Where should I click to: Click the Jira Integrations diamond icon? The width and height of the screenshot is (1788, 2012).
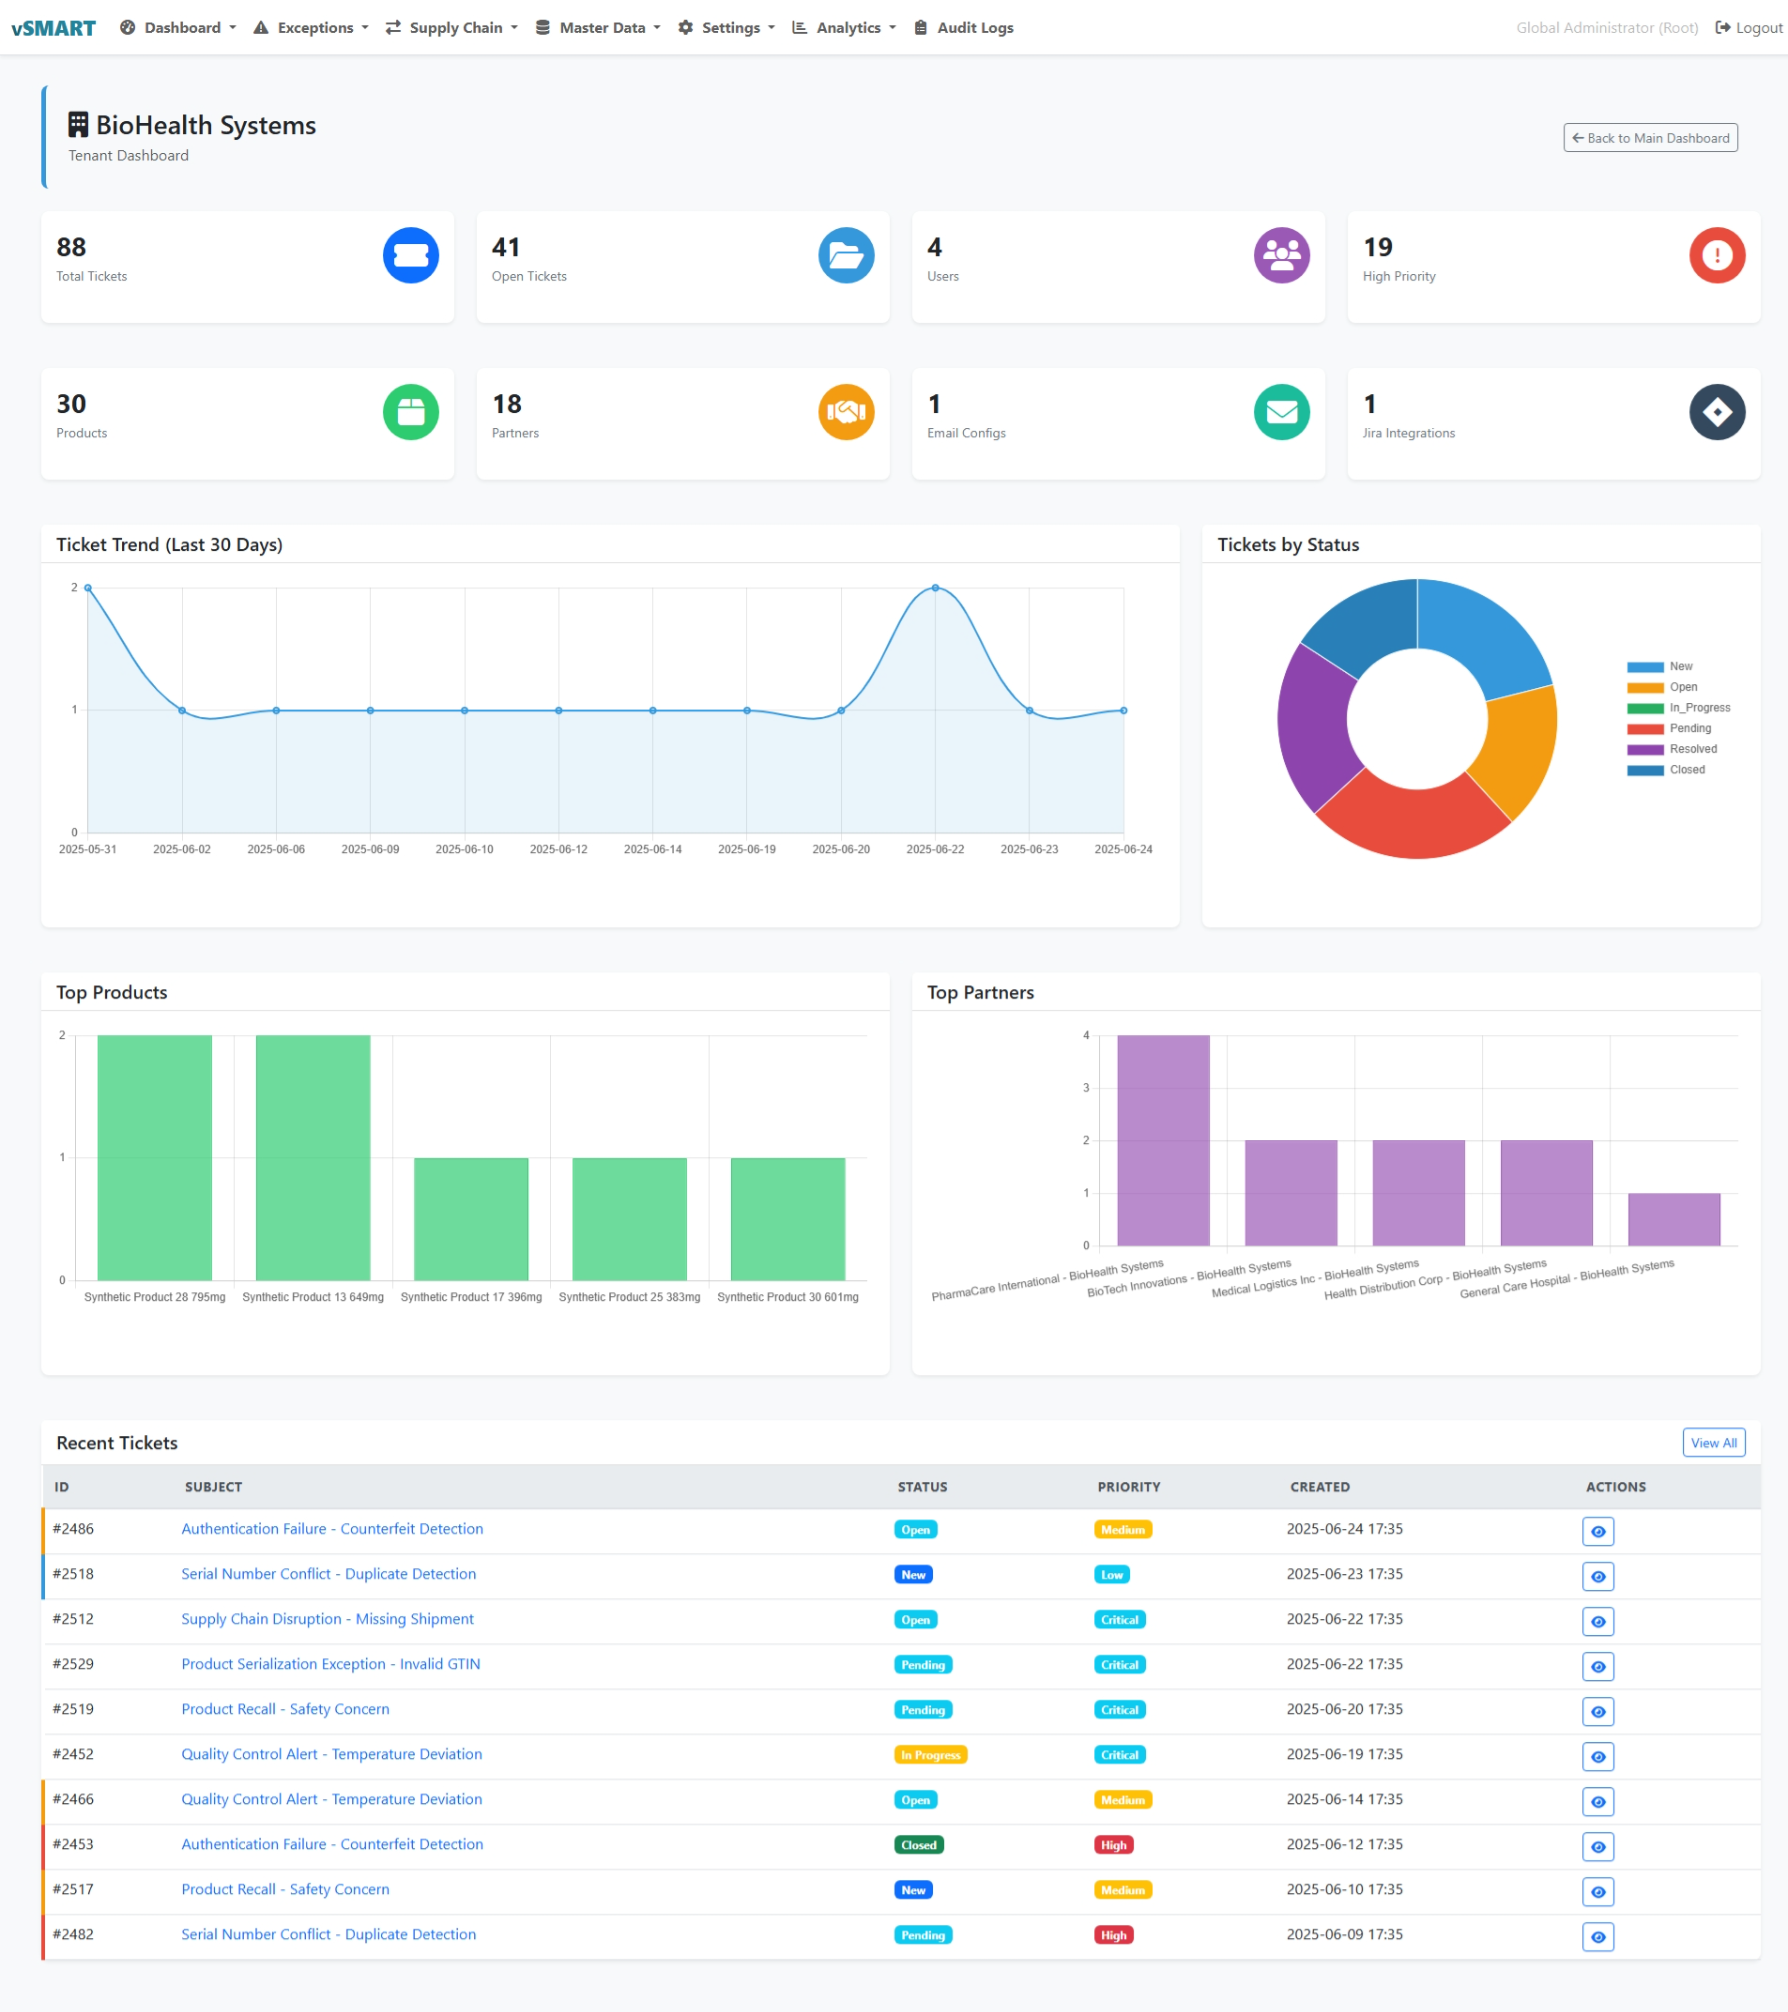pos(1717,412)
